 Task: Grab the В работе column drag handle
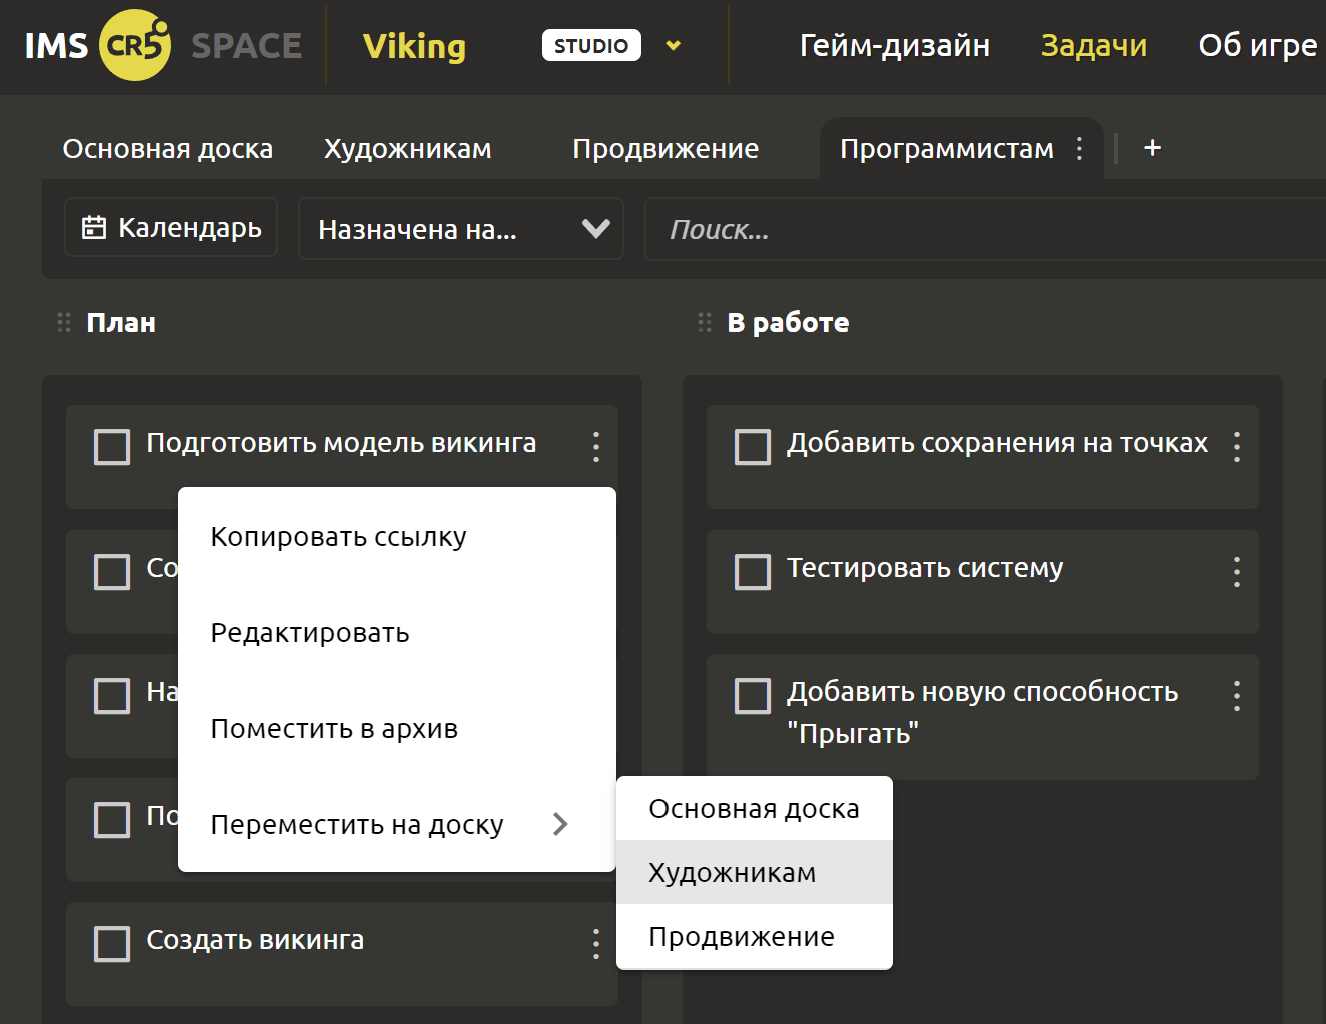click(705, 322)
